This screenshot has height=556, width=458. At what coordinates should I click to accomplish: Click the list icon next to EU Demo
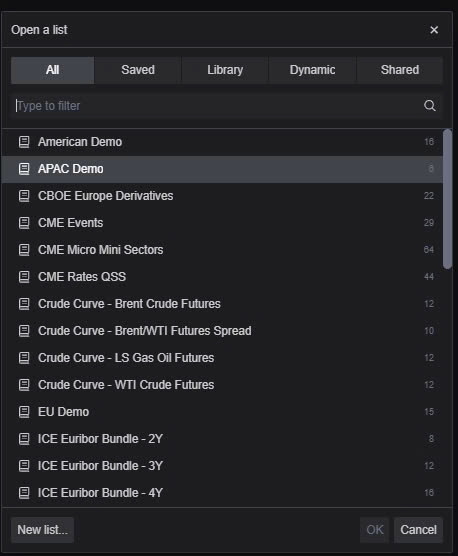(24, 412)
